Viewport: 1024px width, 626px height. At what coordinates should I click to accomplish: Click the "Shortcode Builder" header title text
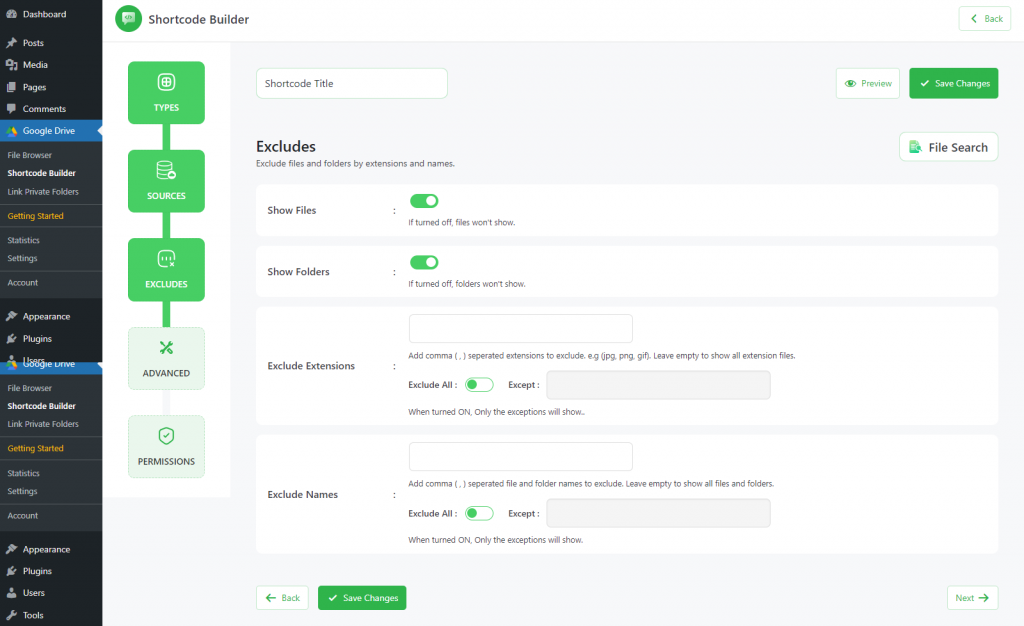(199, 20)
